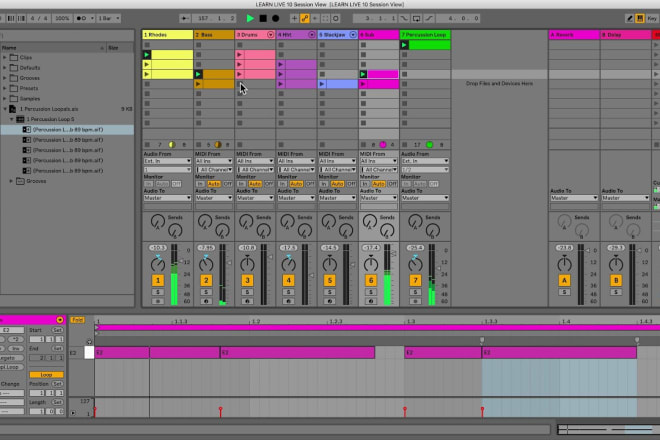660x440 pixels.
Task: Launch the green Percussion Loop clip
Action: pyautogui.click(x=404, y=45)
